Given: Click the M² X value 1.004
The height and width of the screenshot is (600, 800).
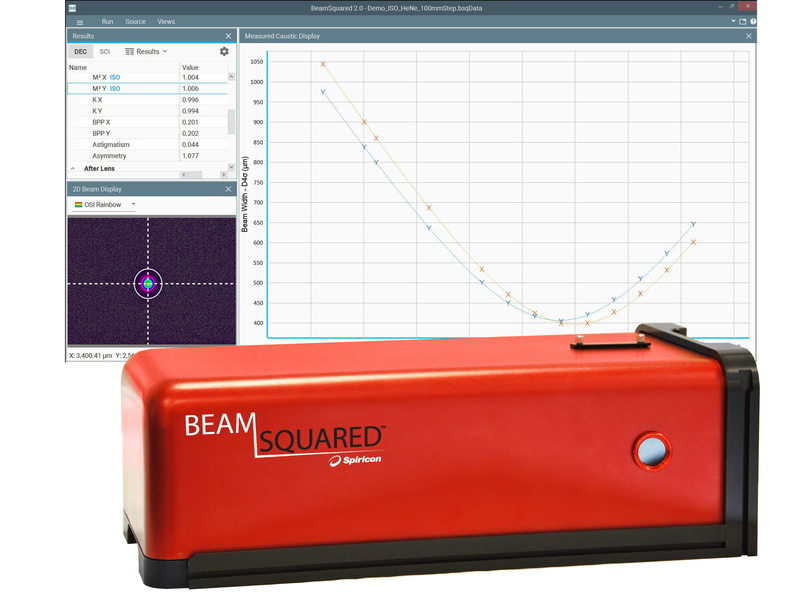Looking at the screenshot, I should click(190, 78).
